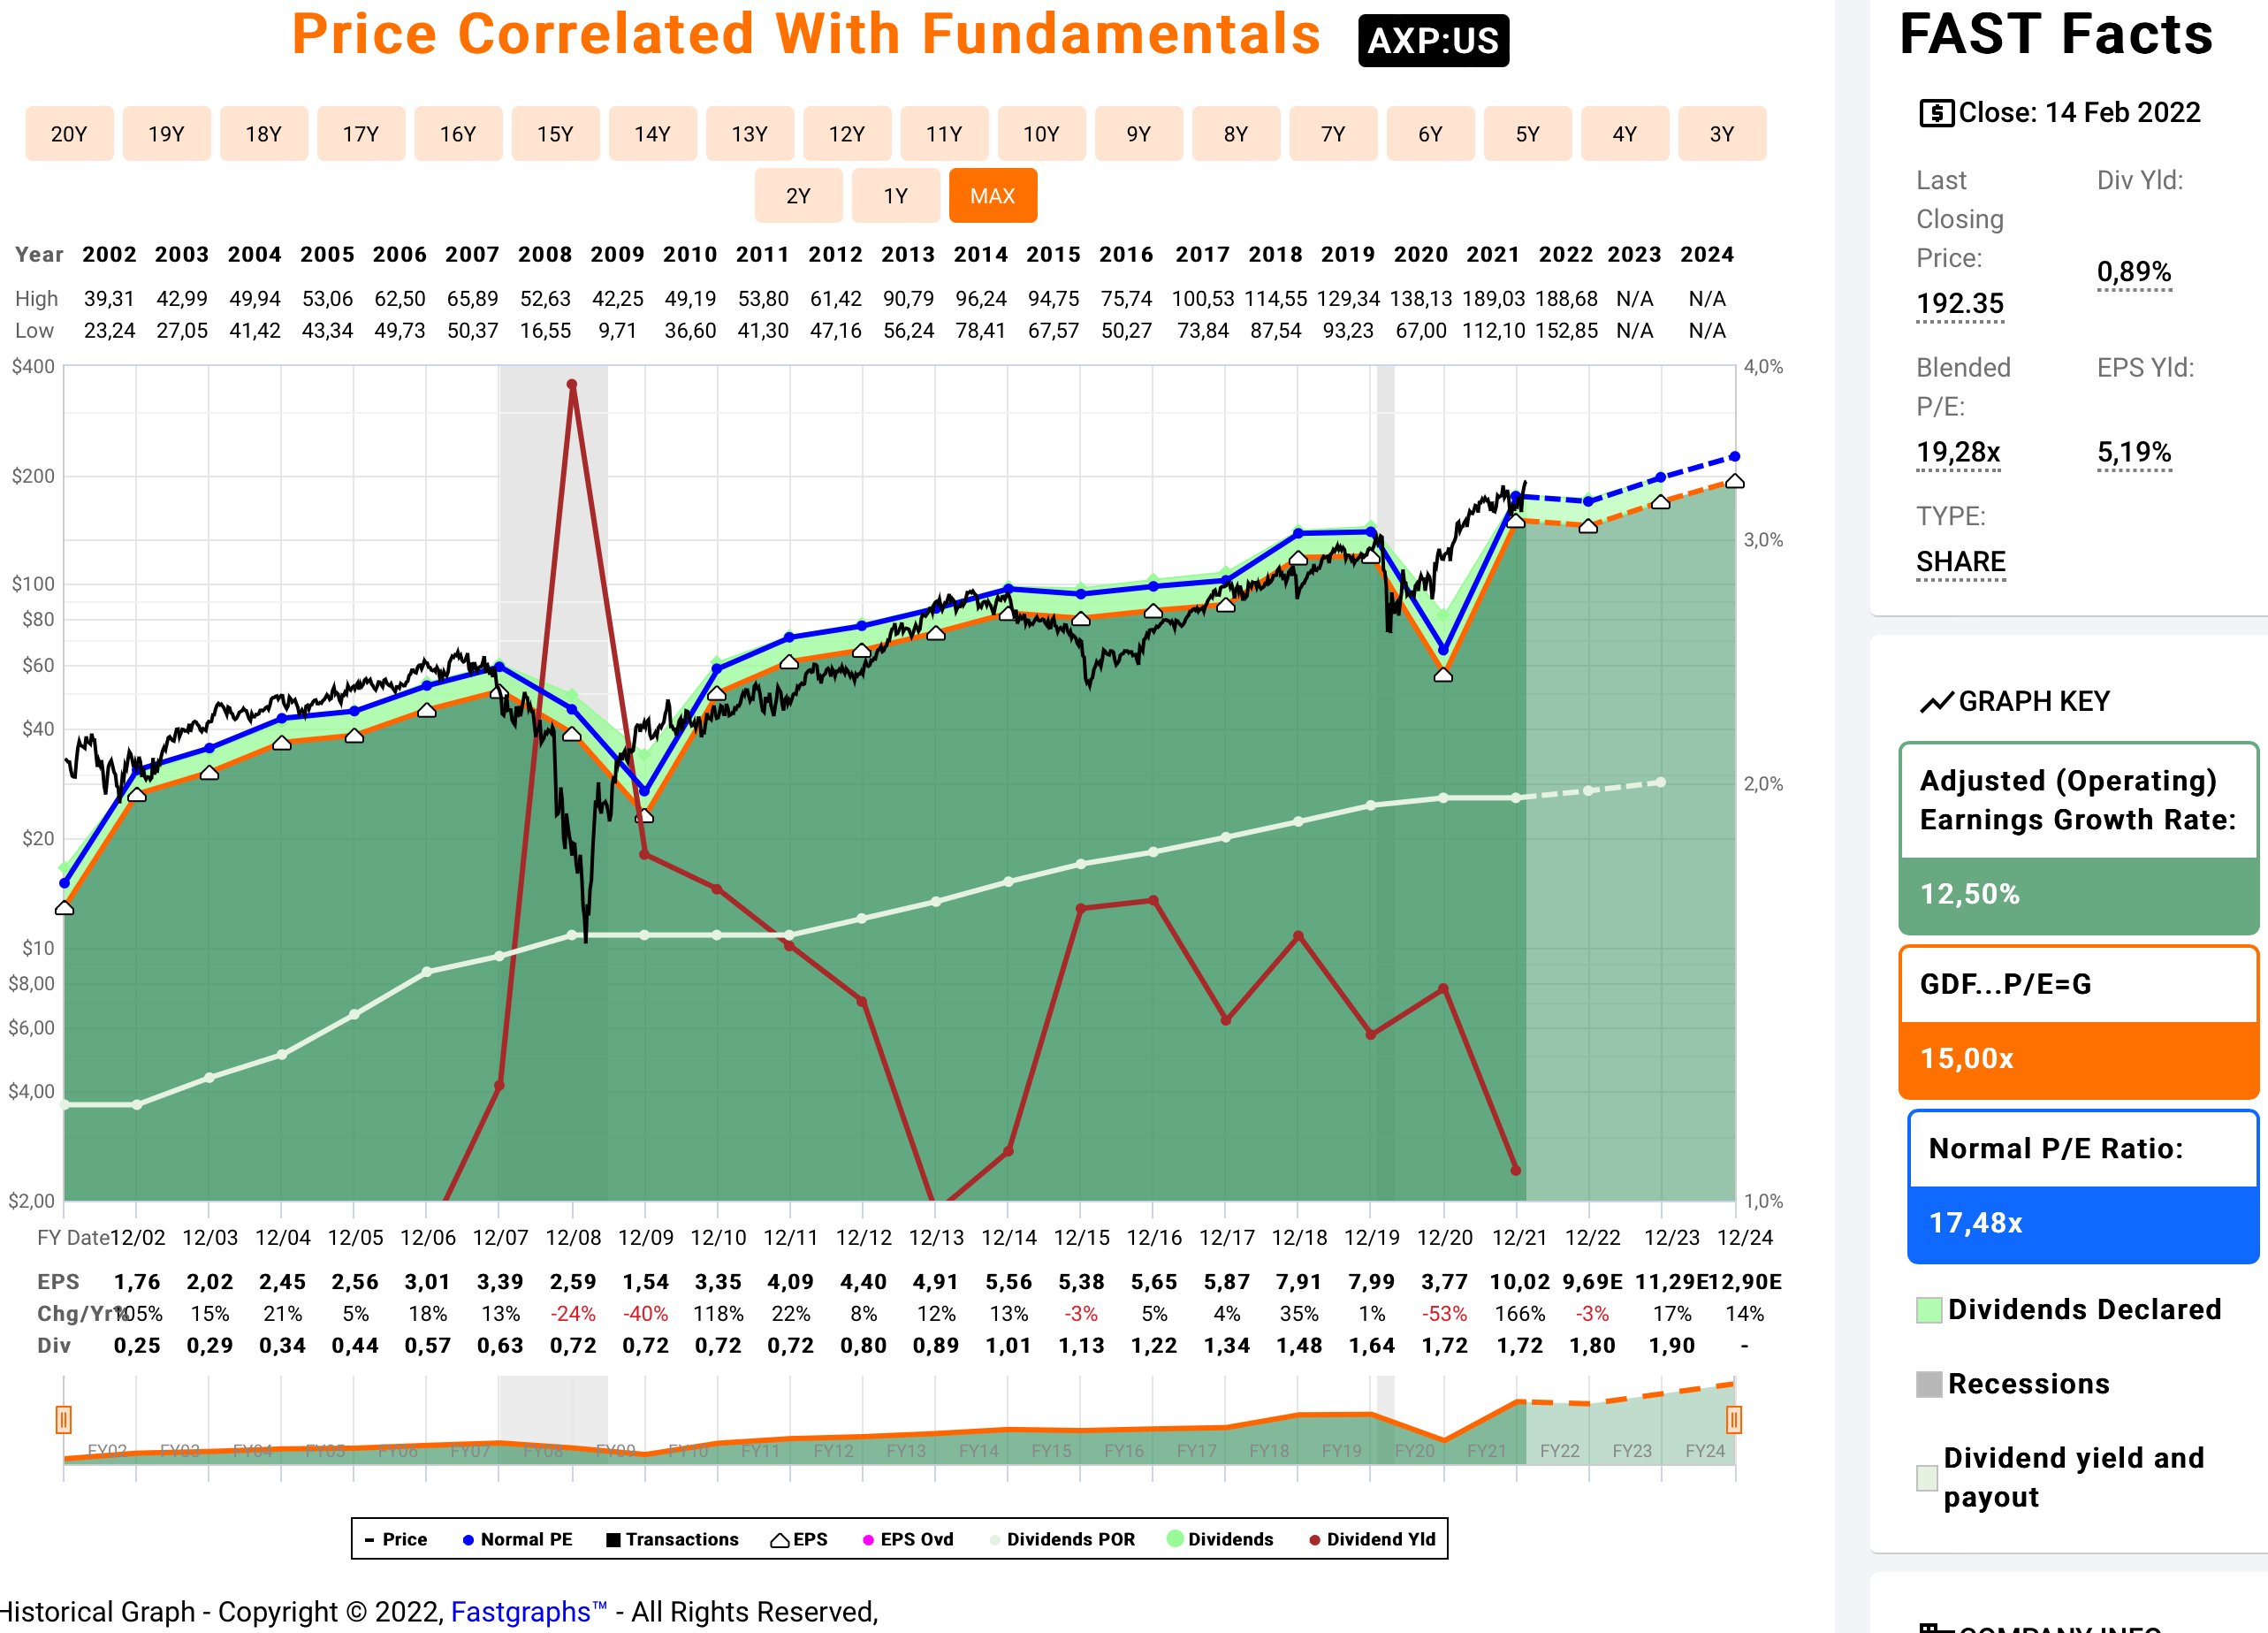Screen dimensions: 2268x1633
Task: Grab the left range slider handle
Action: pos(63,1419)
